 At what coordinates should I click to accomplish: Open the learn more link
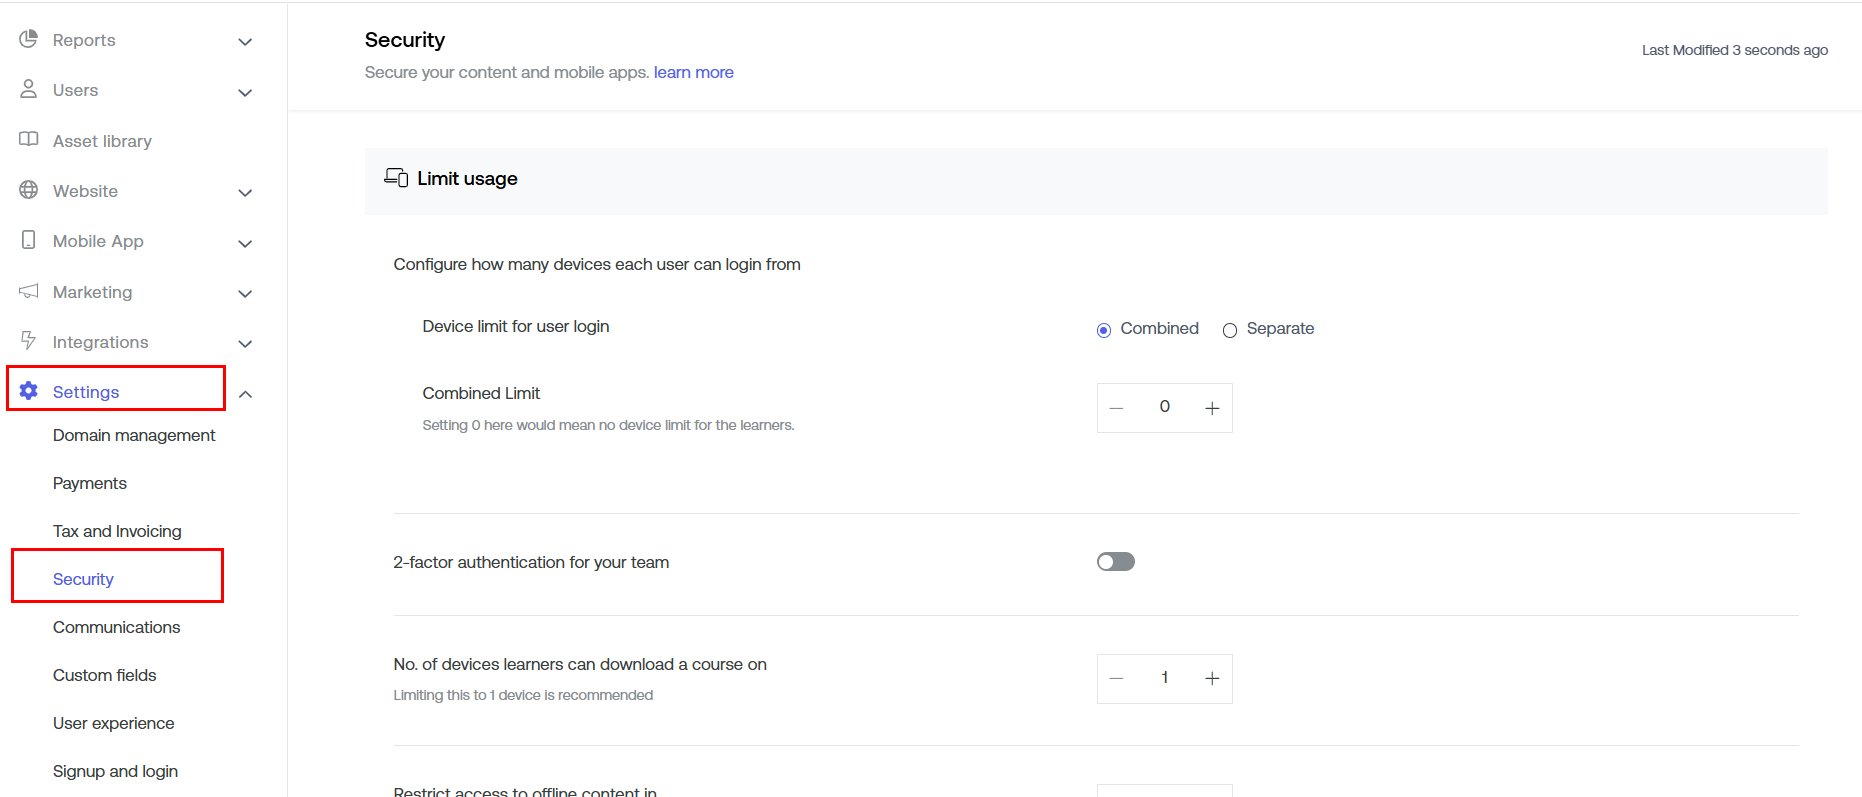(693, 72)
